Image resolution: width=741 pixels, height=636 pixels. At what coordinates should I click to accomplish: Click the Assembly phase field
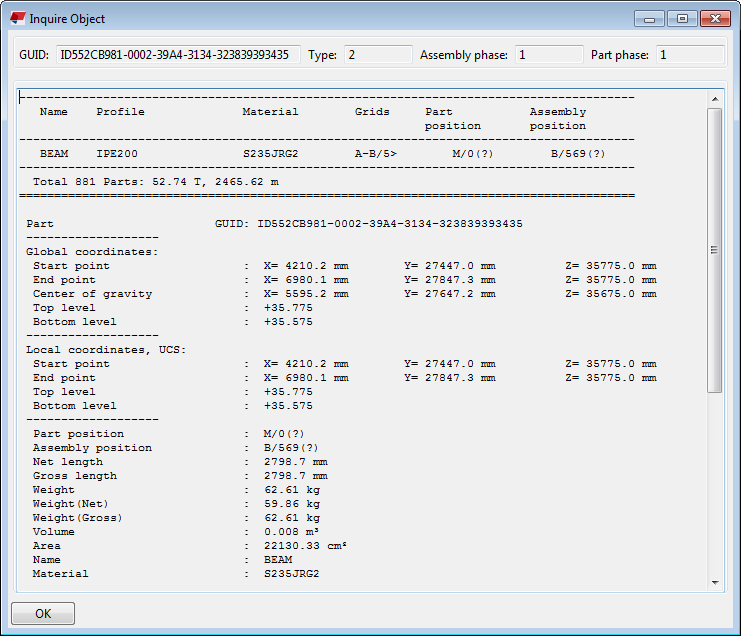point(549,55)
